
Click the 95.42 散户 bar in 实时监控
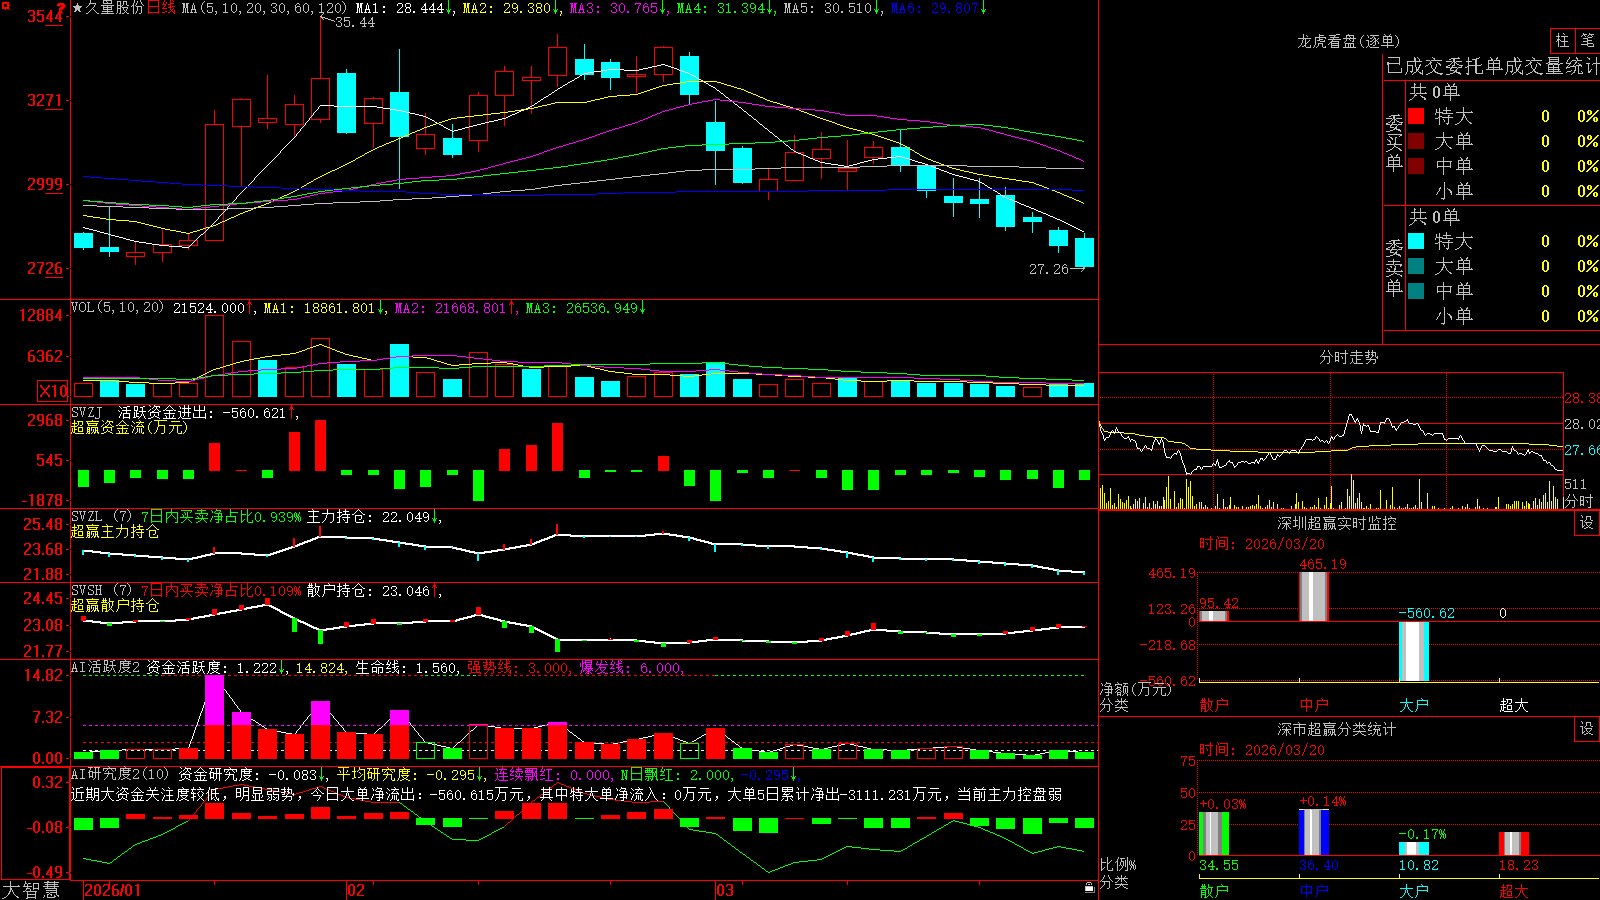1214,616
